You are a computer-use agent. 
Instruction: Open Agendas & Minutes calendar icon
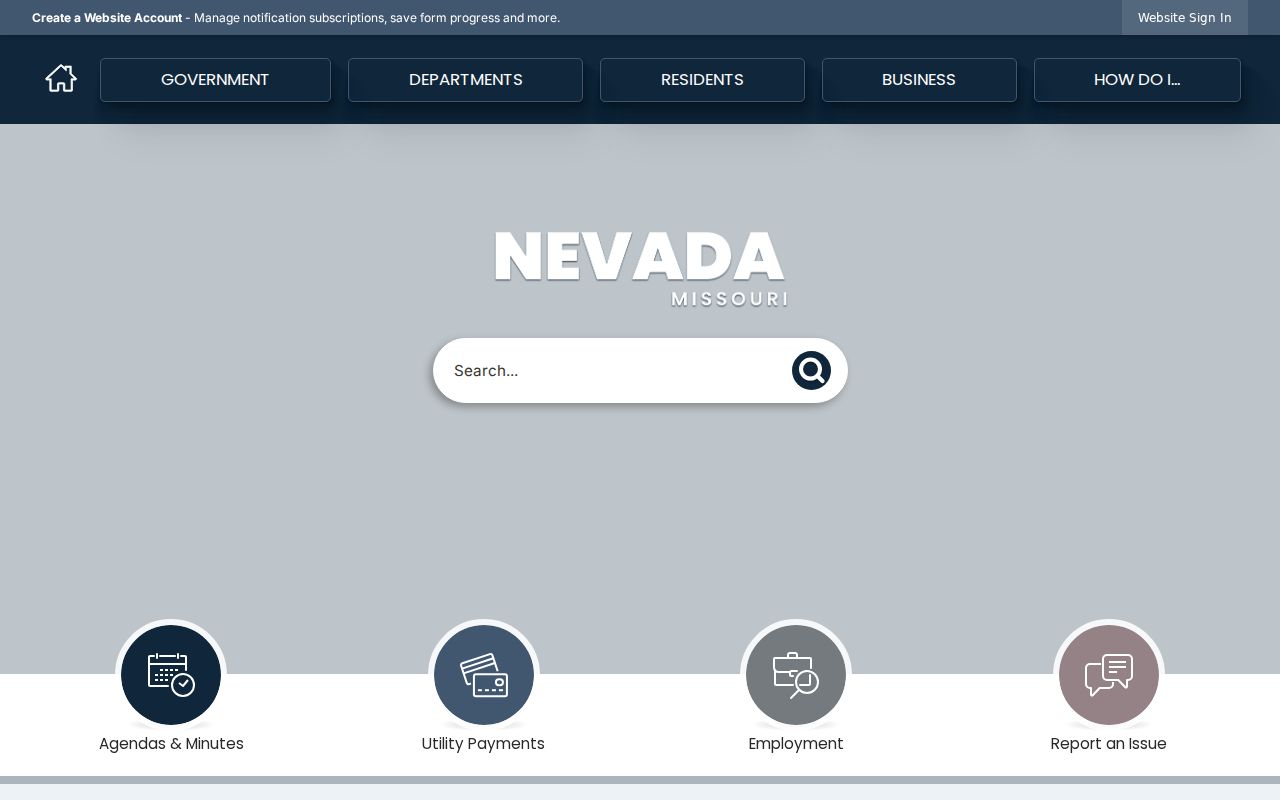point(171,675)
